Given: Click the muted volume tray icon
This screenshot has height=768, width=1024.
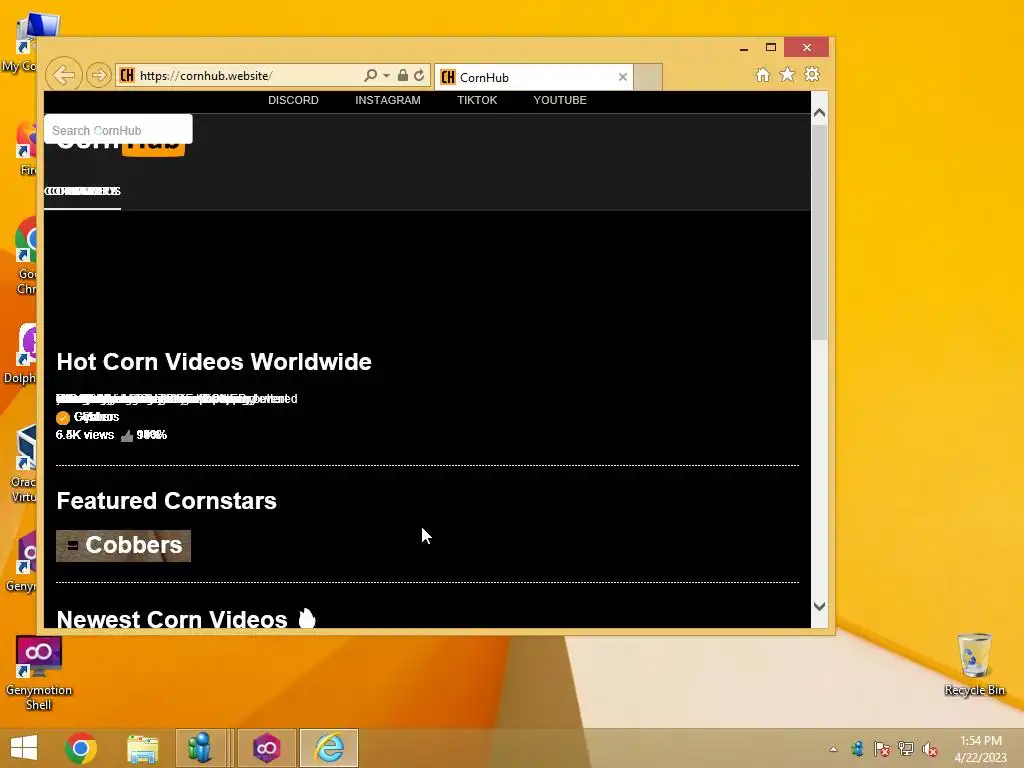Looking at the screenshot, I should 929,749.
